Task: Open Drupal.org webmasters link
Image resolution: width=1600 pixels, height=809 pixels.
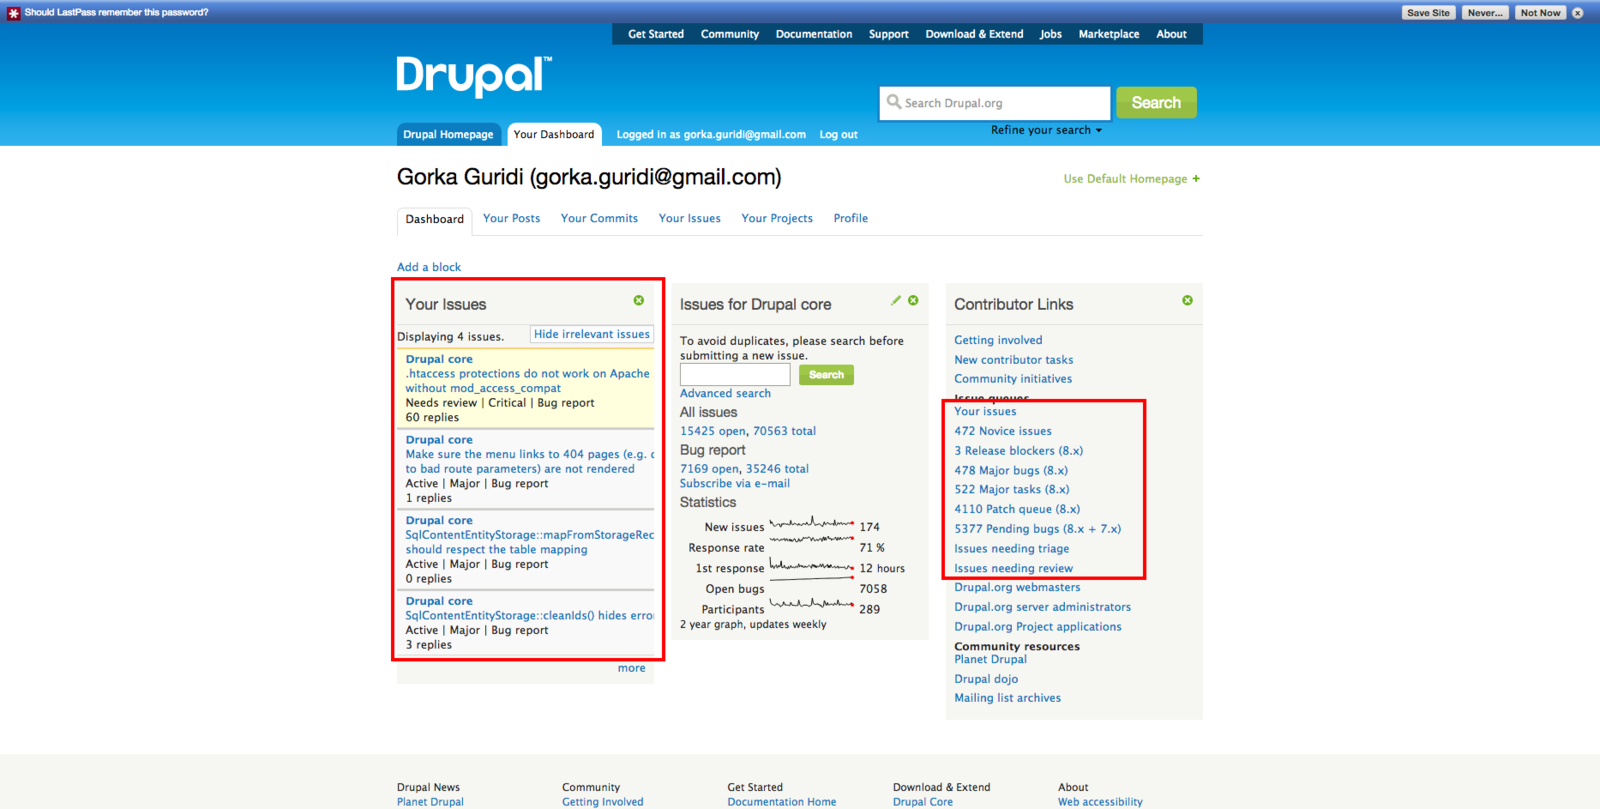Action: point(1017,587)
